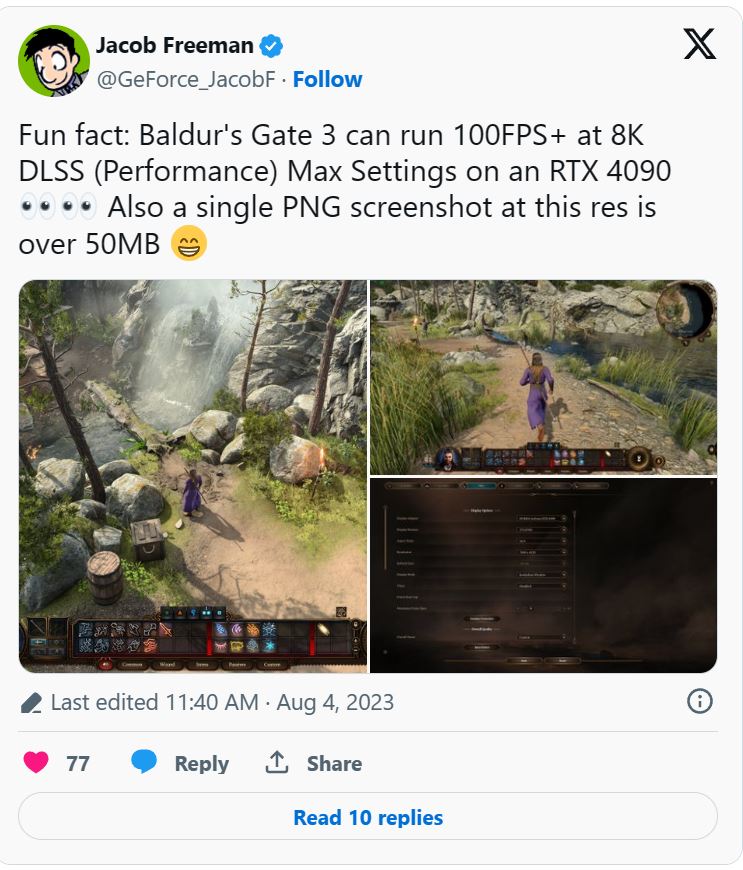Open X via the logo icon
This screenshot has width=743, height=870.
click(x=699, y=44)
